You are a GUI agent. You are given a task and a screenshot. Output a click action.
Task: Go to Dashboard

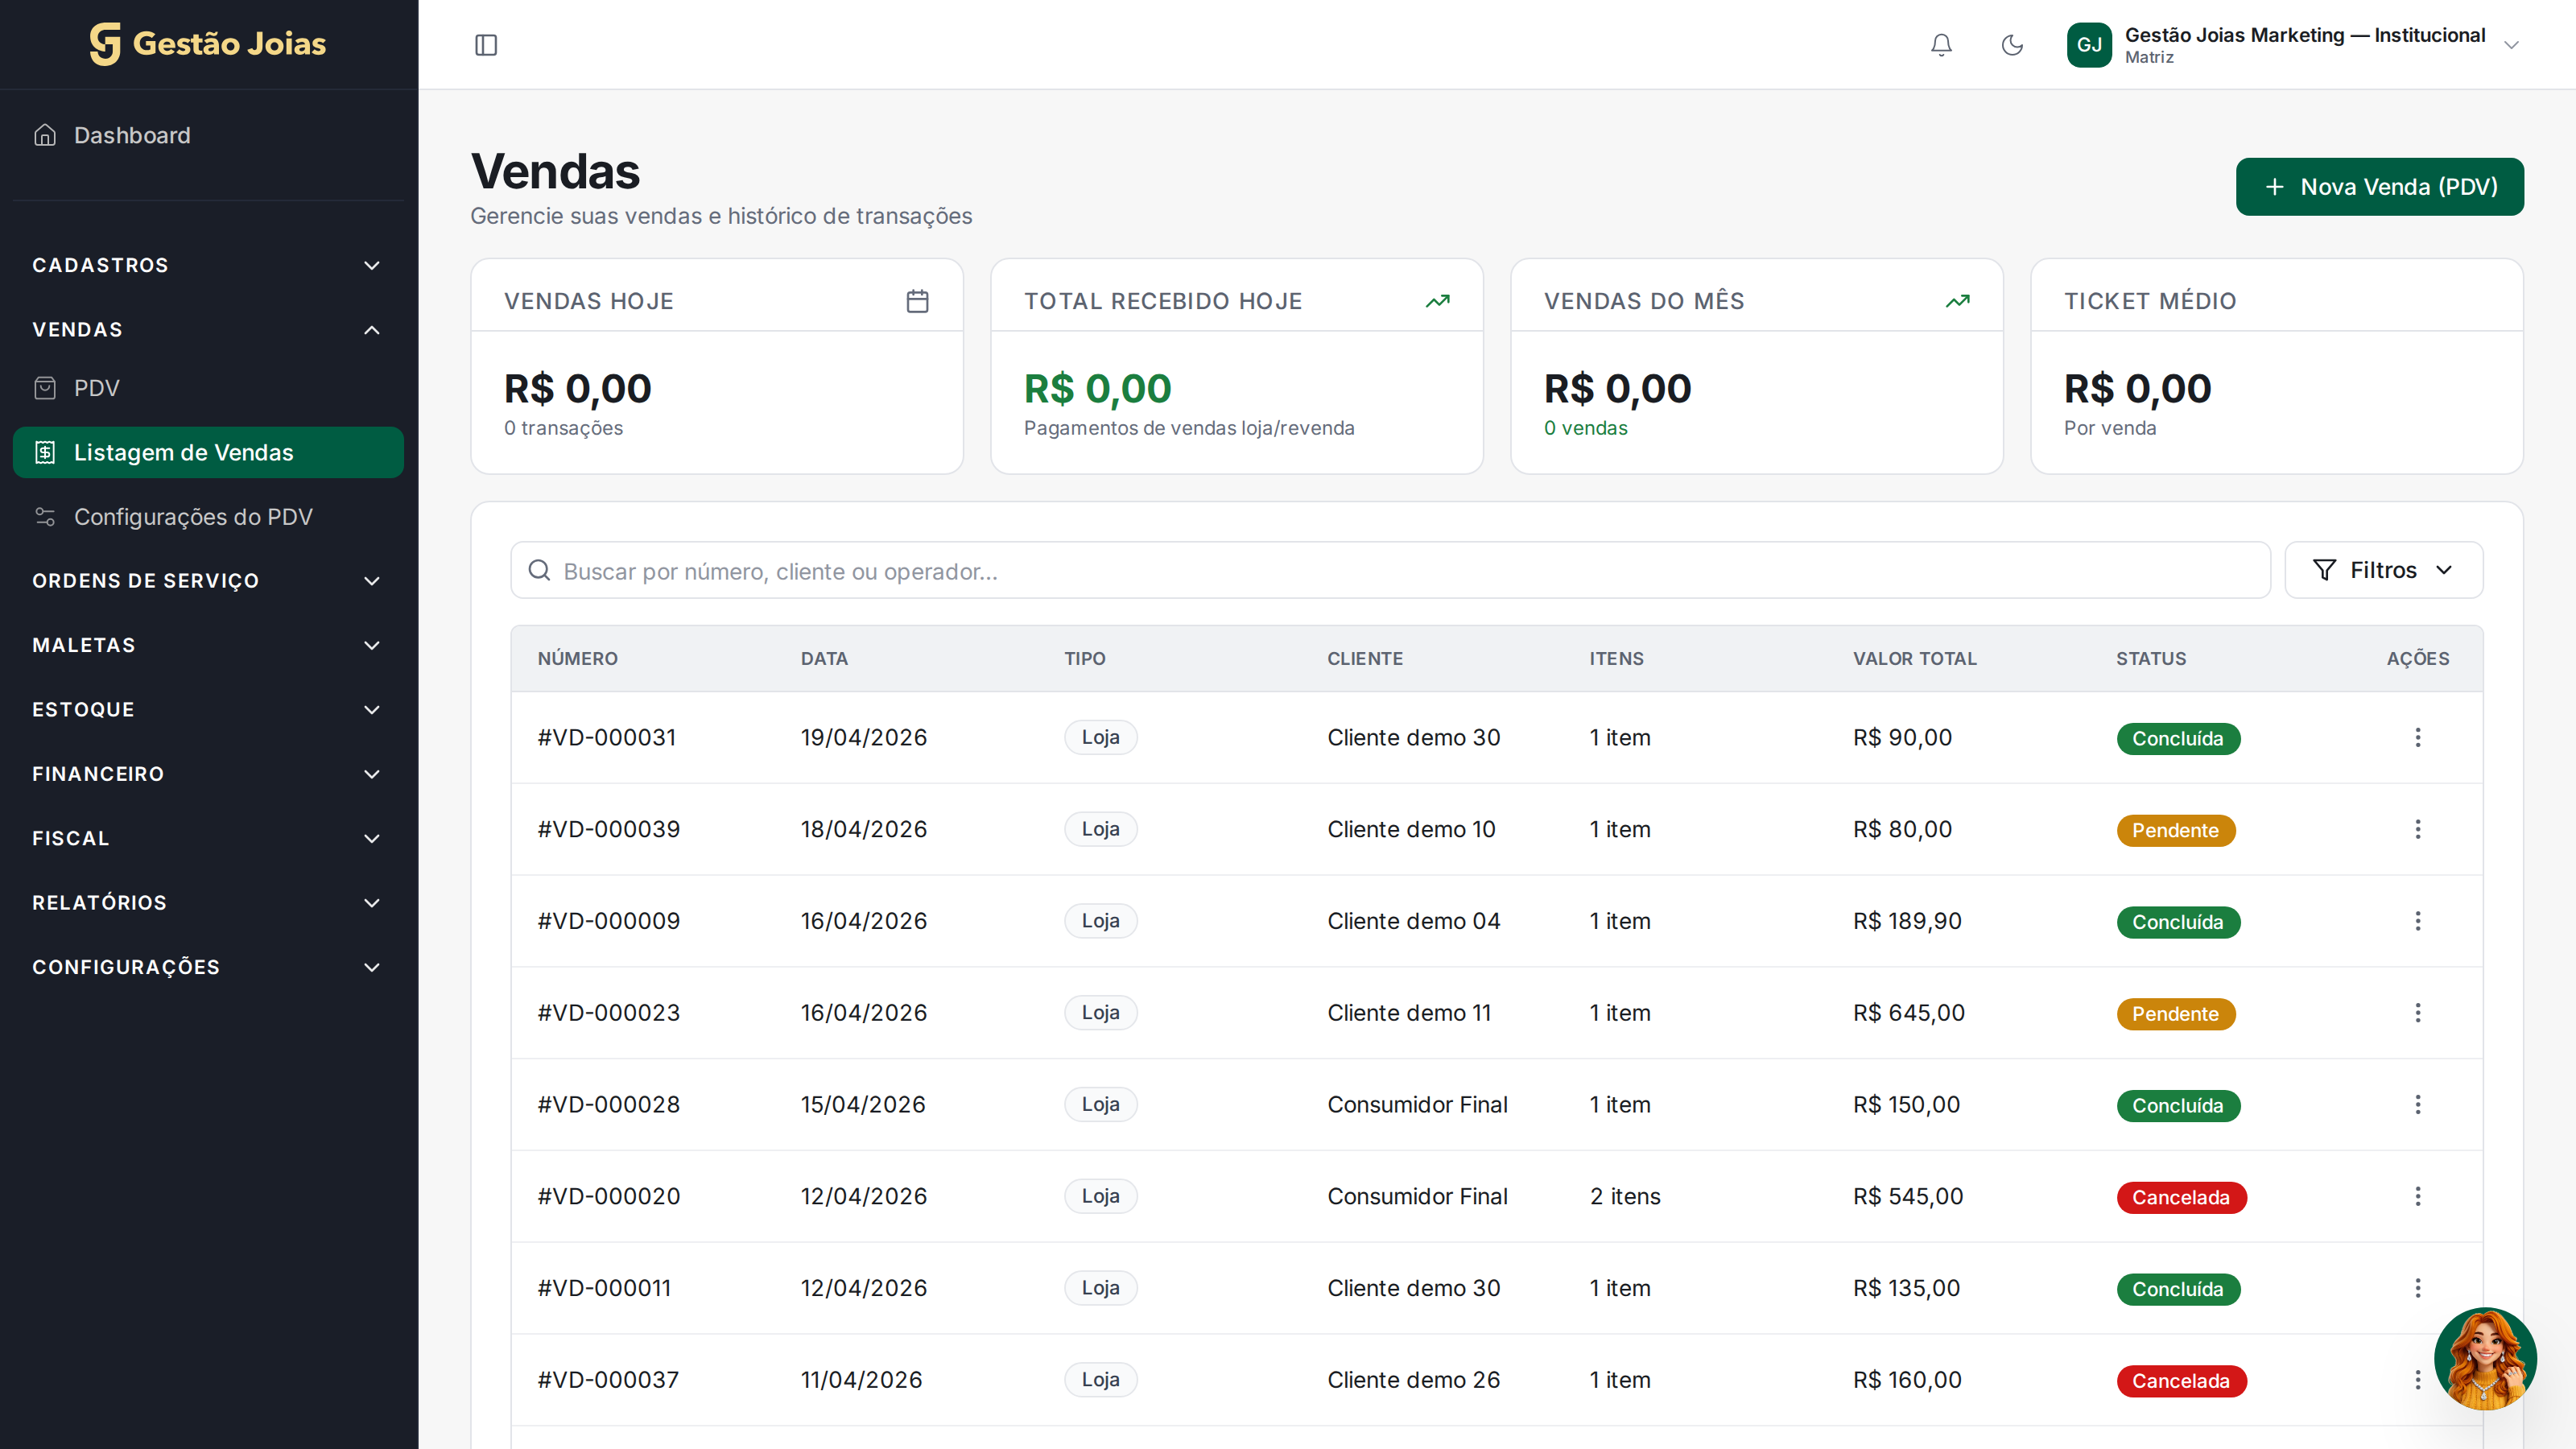[x=208, y=135]
